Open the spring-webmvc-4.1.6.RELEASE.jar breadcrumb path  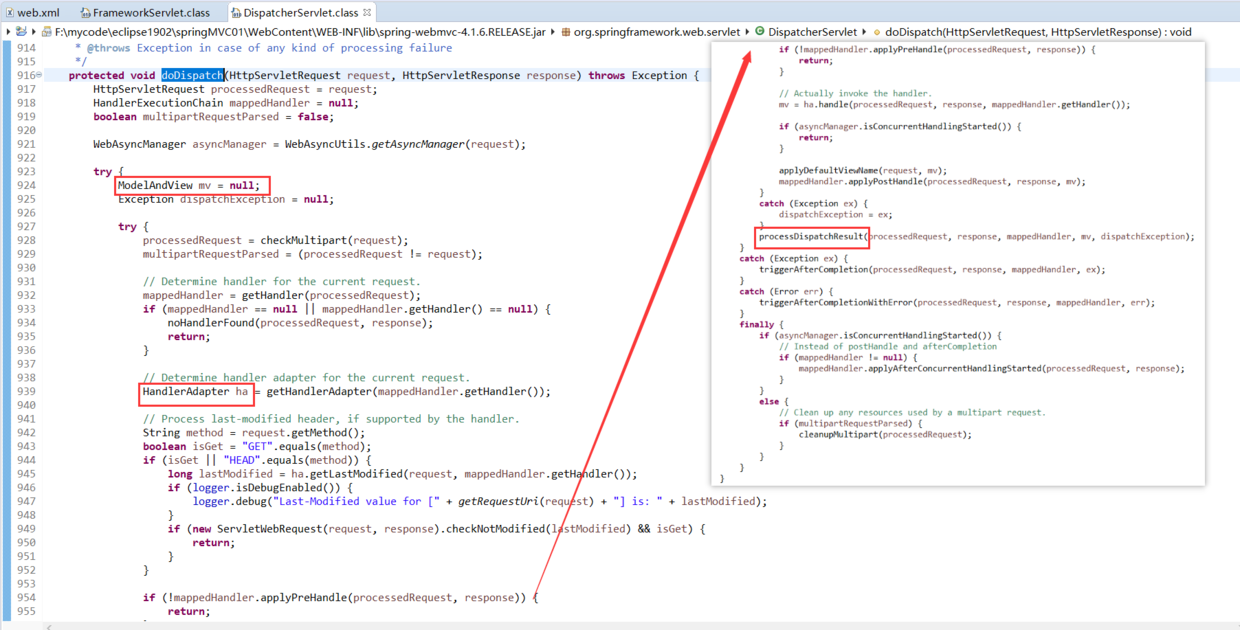click(300, 32)
